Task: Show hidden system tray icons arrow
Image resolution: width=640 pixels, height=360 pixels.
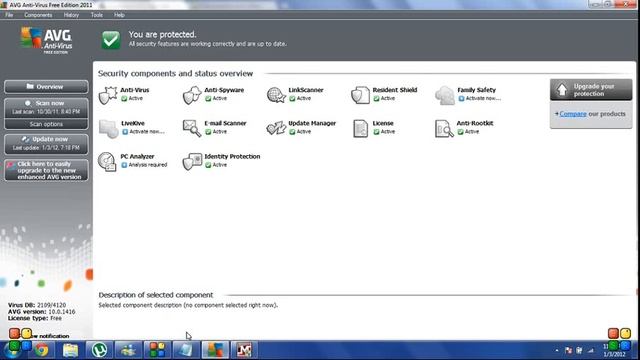Action: [557, 350]
